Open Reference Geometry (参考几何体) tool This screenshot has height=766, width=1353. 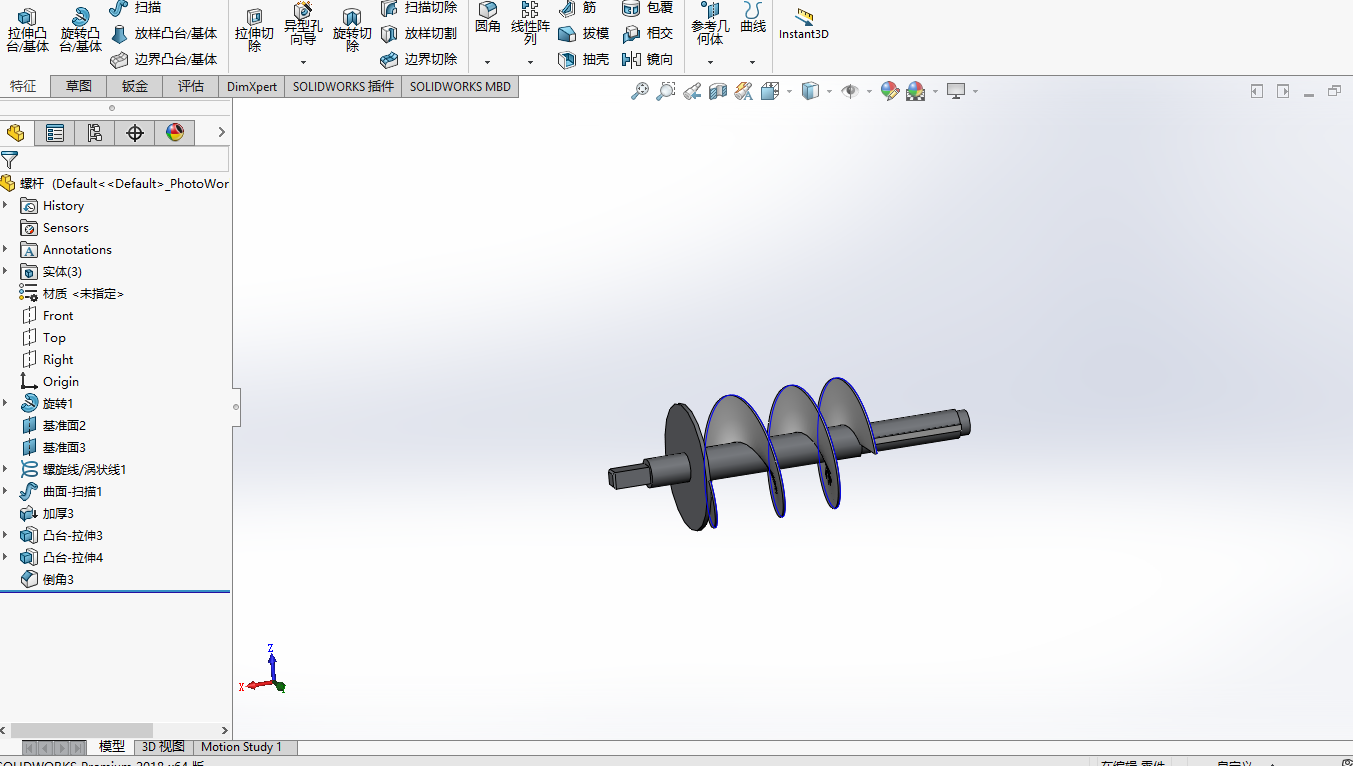tap(710, 25)
